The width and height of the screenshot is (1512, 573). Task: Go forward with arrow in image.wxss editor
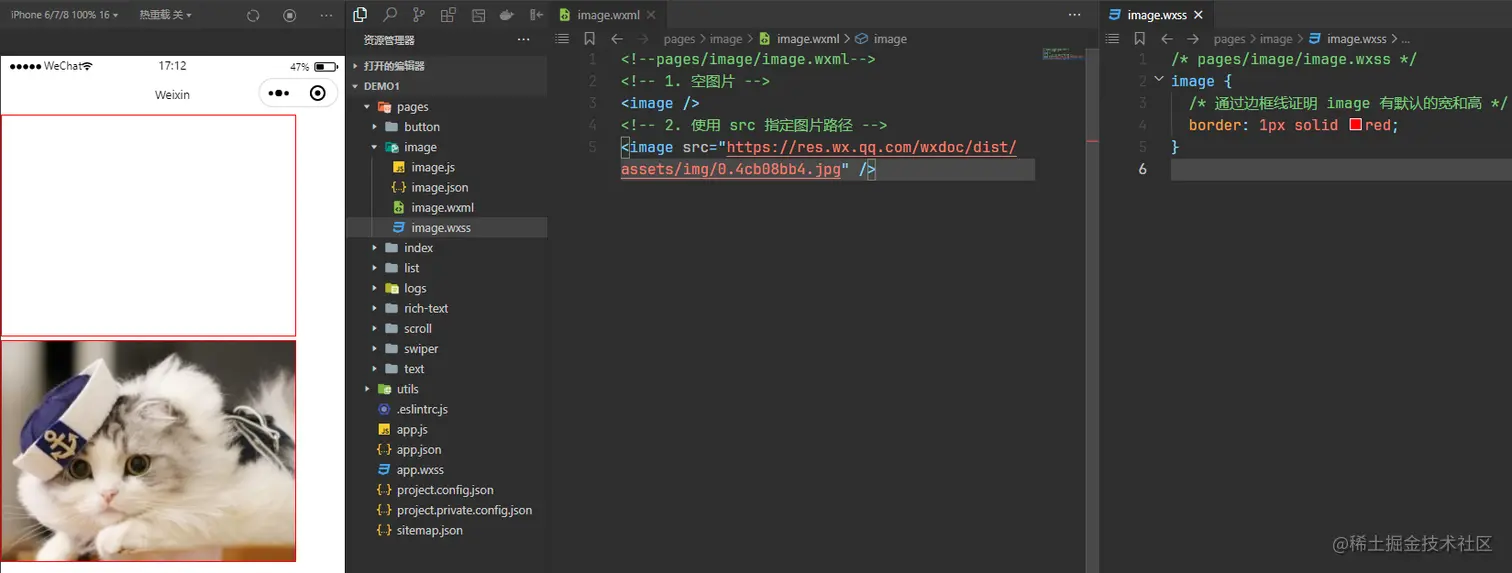1193,39
